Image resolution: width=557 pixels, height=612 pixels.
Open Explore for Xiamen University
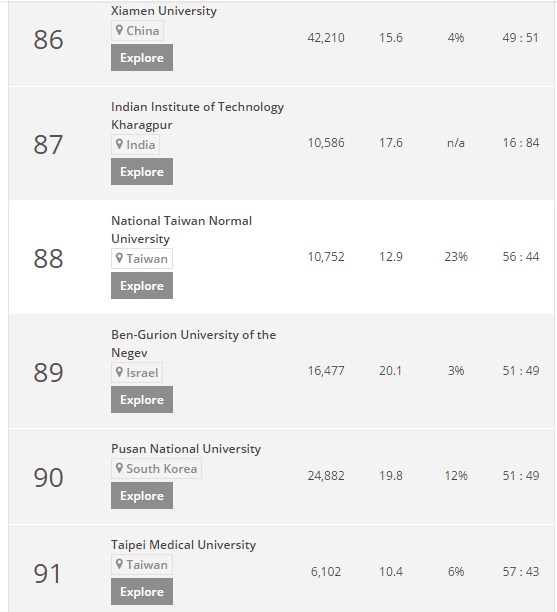coord(142,57)
